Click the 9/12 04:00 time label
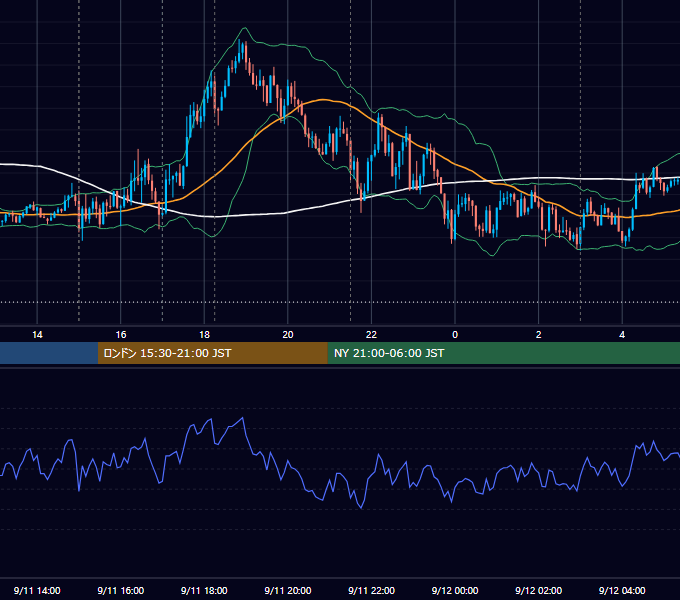Viewport: 680px width, 600px height. click(x=622, y=590)
